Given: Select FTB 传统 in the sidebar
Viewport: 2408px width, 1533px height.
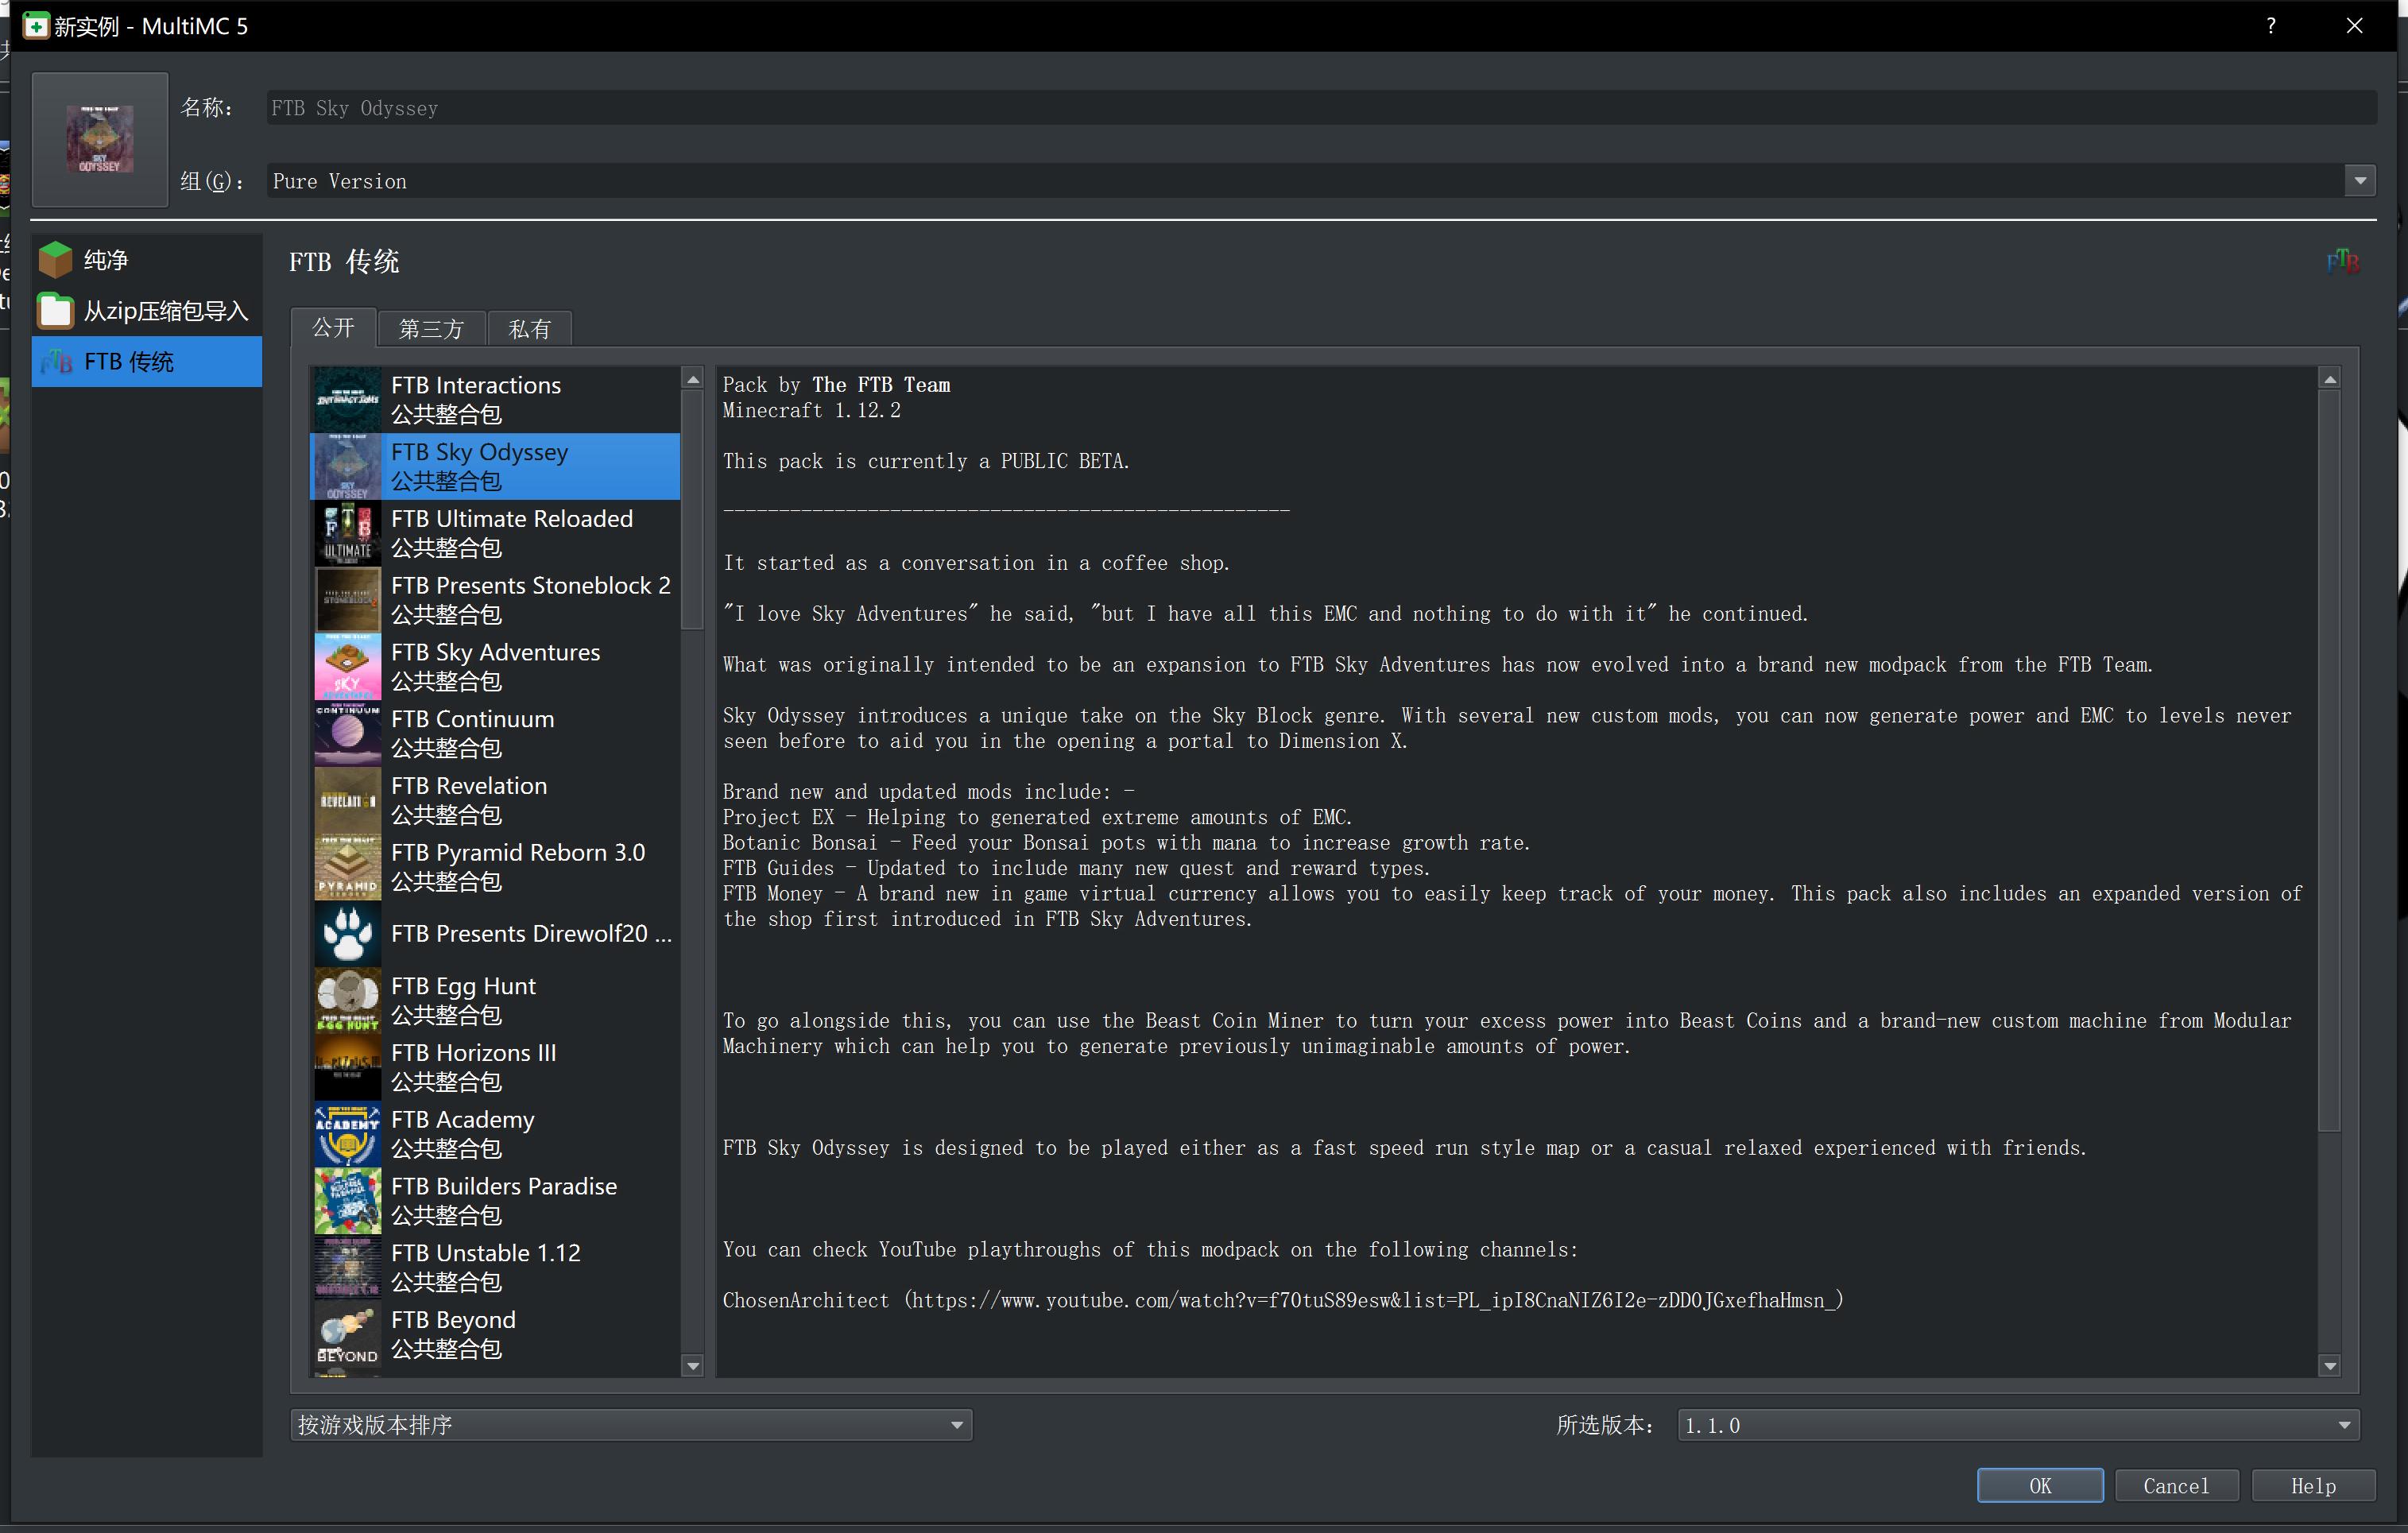Looking at the screenshot, I should click(x=146, y=362).
